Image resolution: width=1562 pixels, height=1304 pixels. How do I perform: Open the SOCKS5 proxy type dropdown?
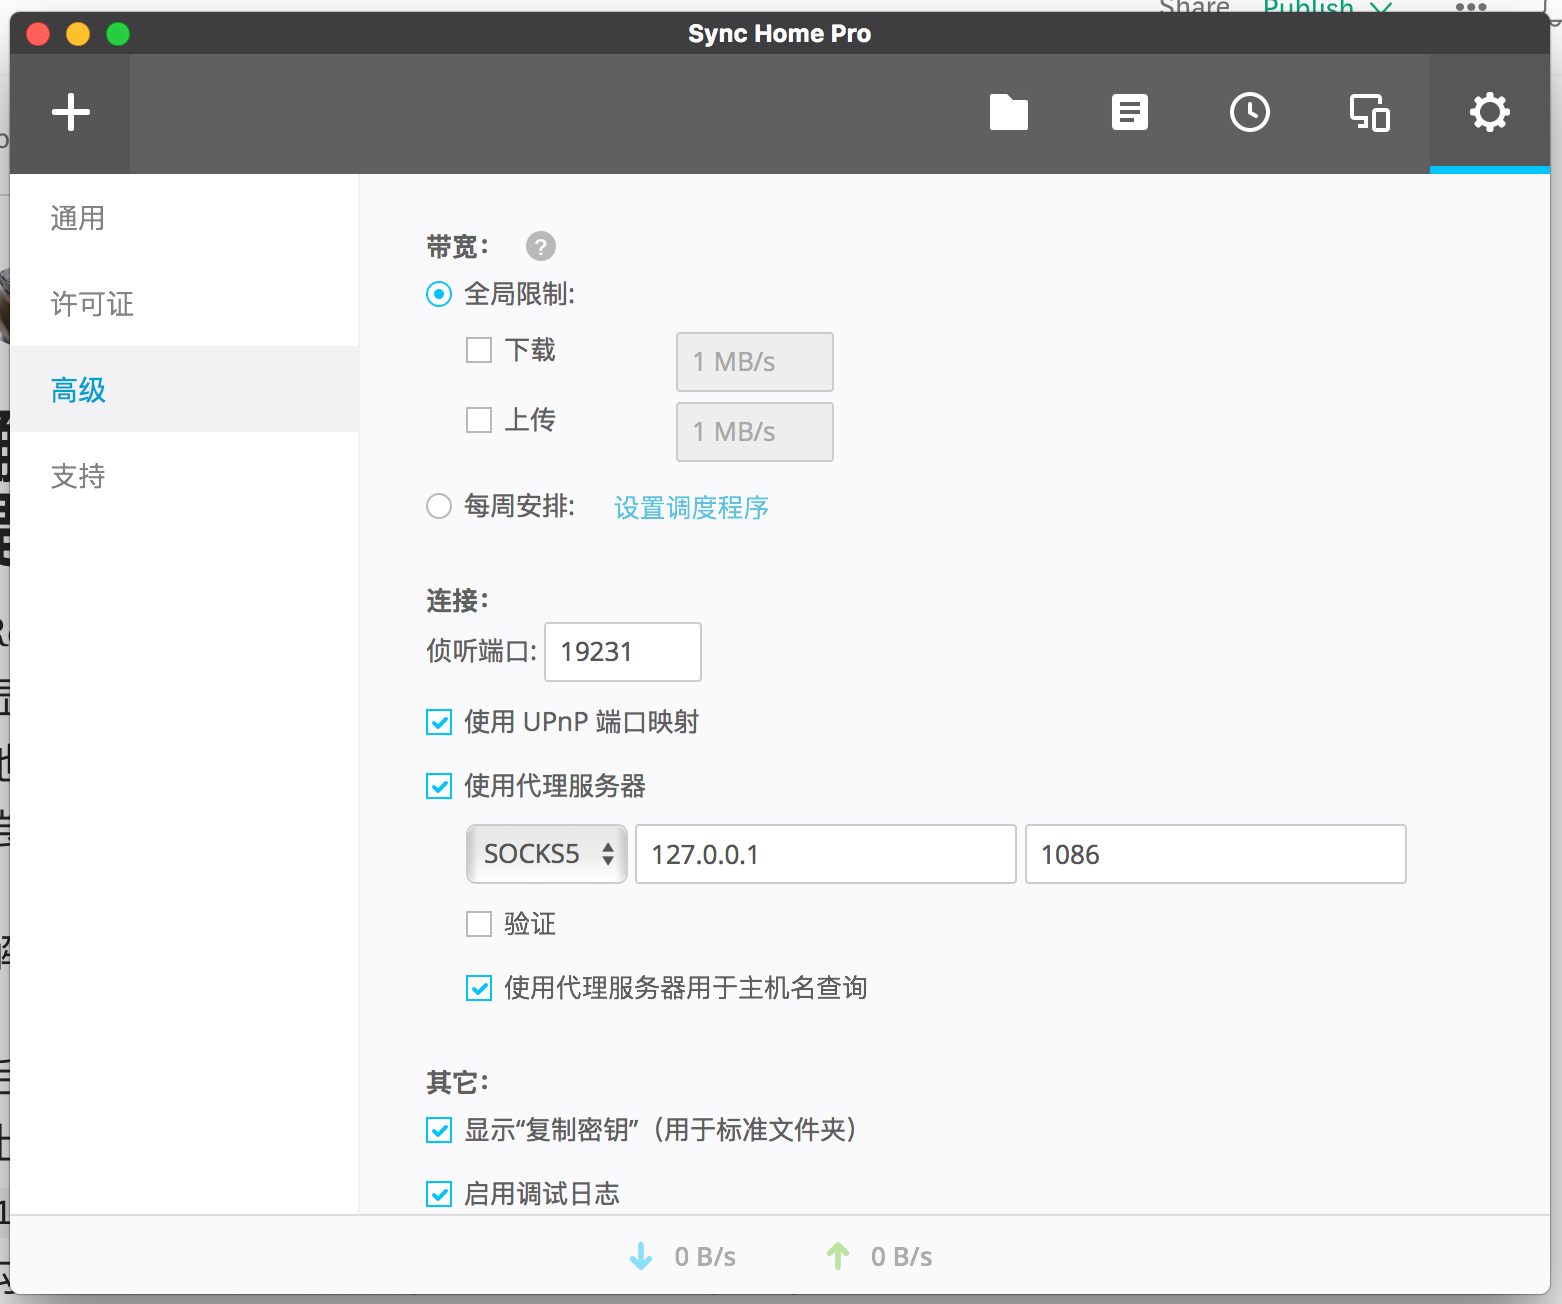click(x=547, y=854)
